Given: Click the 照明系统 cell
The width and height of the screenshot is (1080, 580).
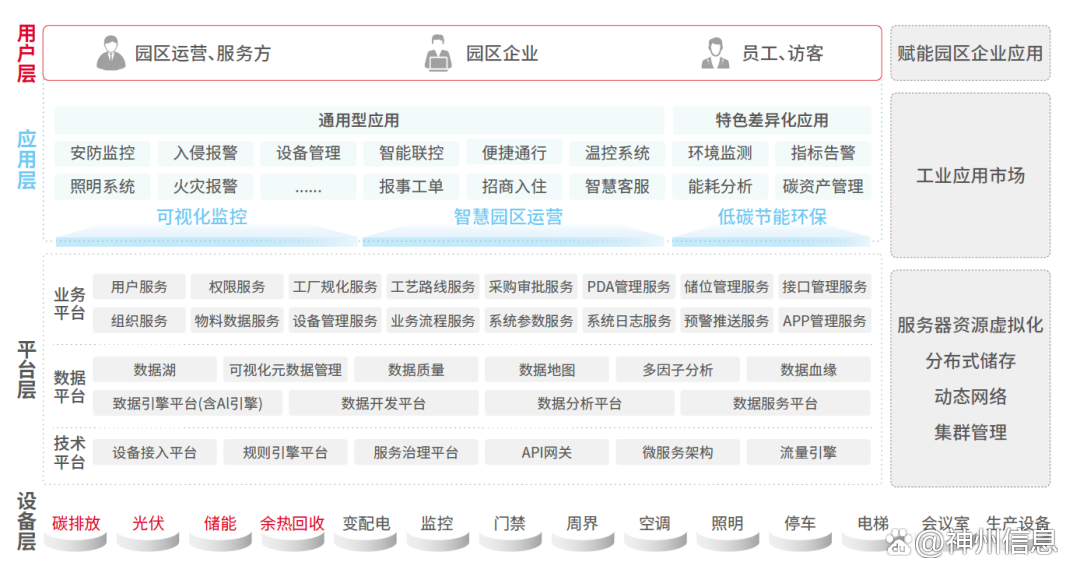Looking at the screenshot, I should pyautogui.click(x=102, y=186).
